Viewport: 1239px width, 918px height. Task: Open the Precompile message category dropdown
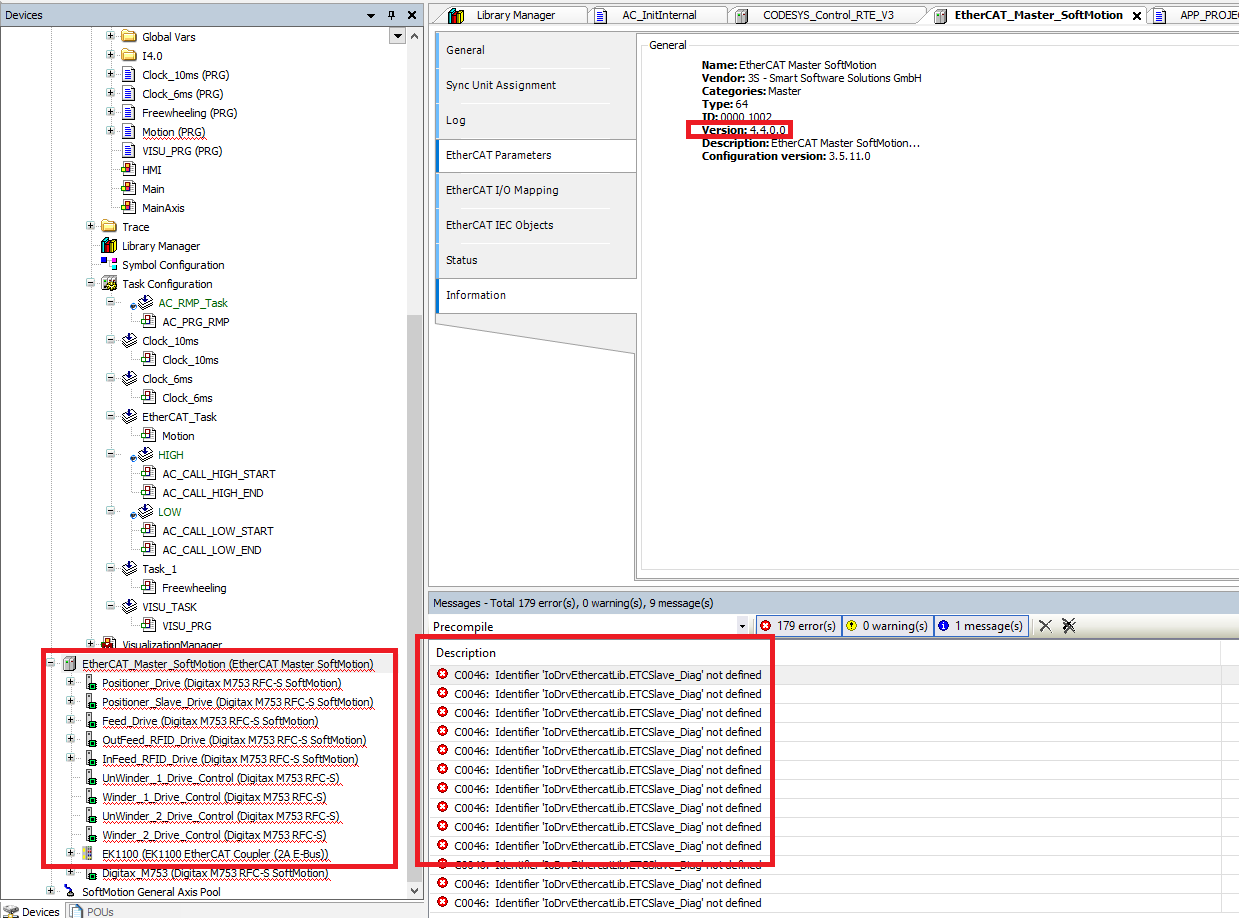click(x=742, y=625)
